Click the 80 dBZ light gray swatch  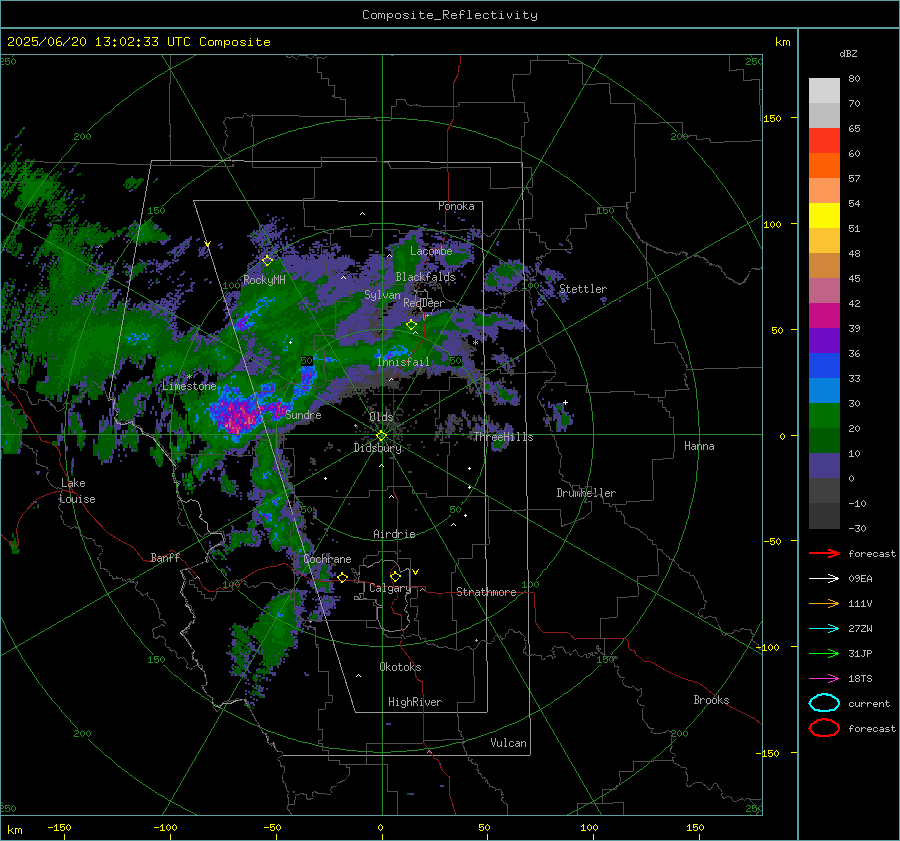click(824, 91)
